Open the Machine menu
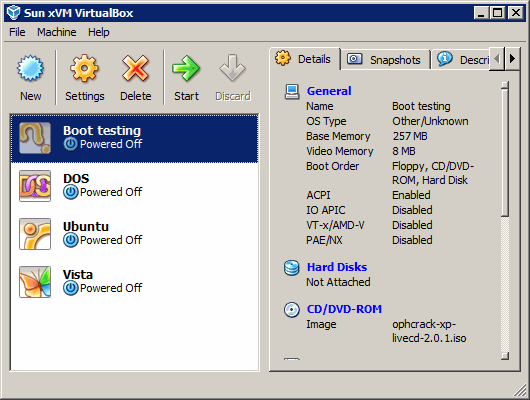Image resolution: width=530 pixels, height=400 pixels. (x=56, y=32)
